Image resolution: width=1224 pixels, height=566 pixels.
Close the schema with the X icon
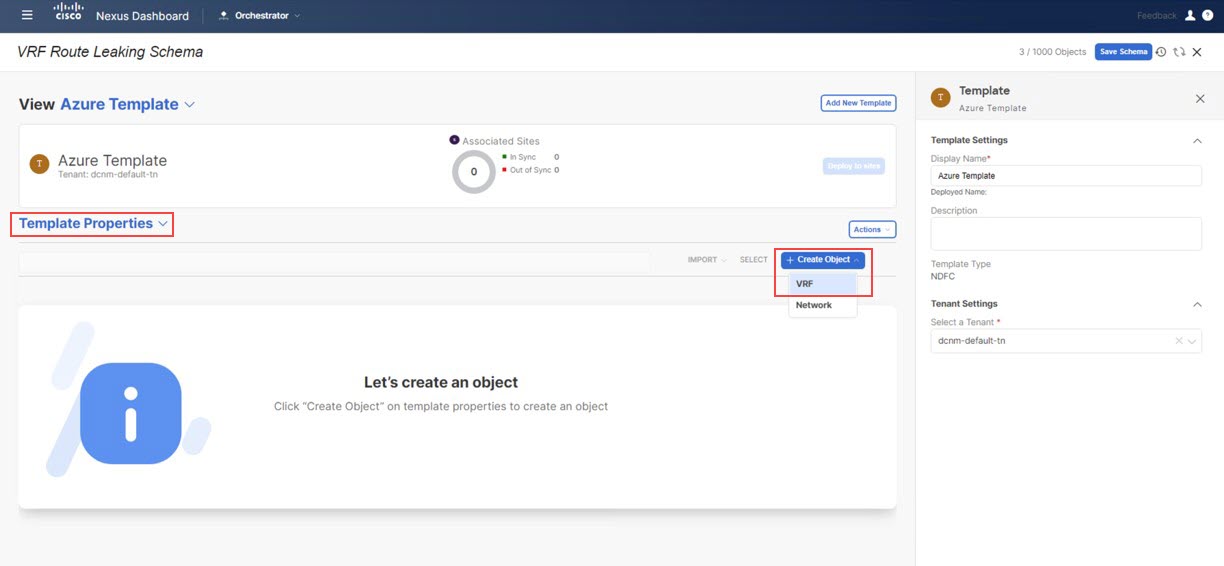[x=1197, y=52]
